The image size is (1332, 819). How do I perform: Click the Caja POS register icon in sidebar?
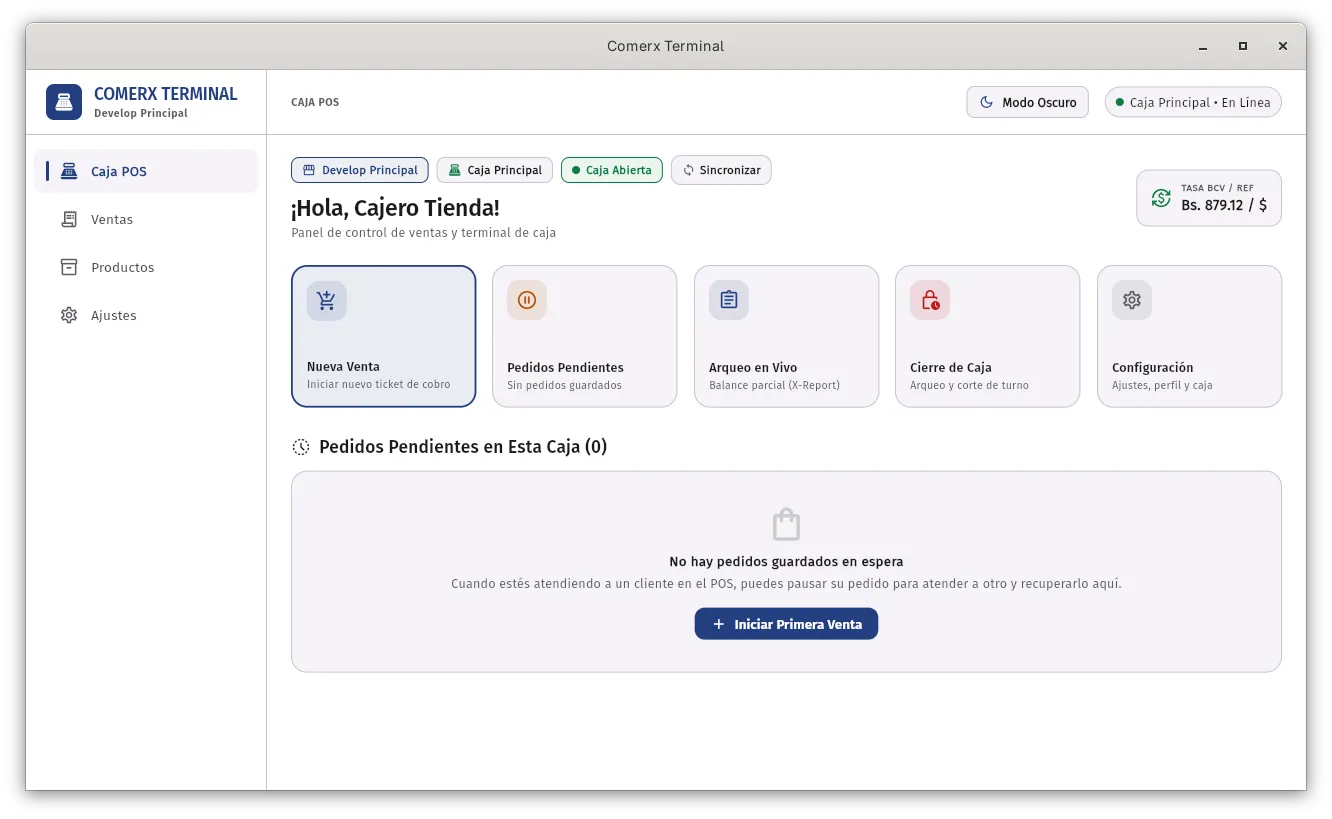[x=69, y=171]
